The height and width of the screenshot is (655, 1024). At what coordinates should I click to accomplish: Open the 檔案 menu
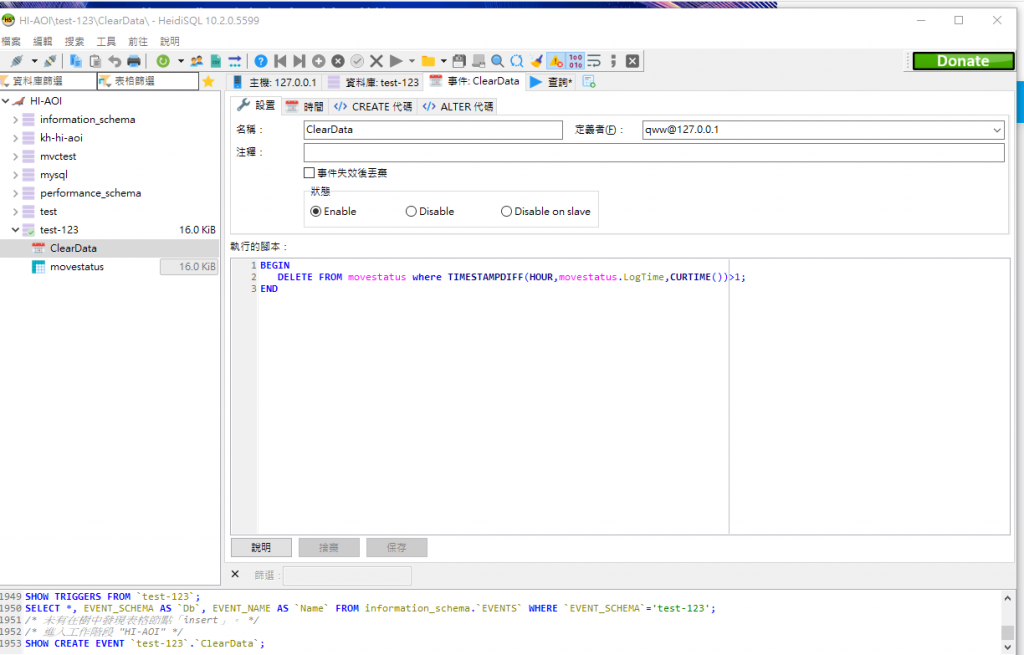(x=11, y=41)
